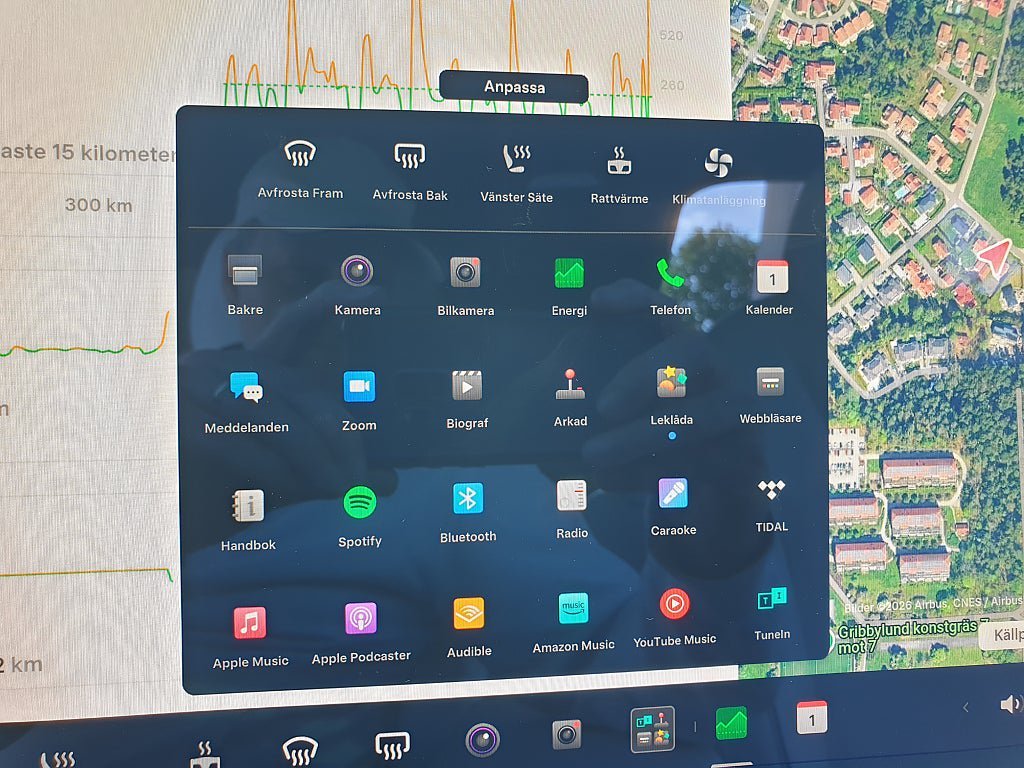This screenshot has width=1024, height=768.
Task: Launch Audible
Action: [x=469, y=614]
